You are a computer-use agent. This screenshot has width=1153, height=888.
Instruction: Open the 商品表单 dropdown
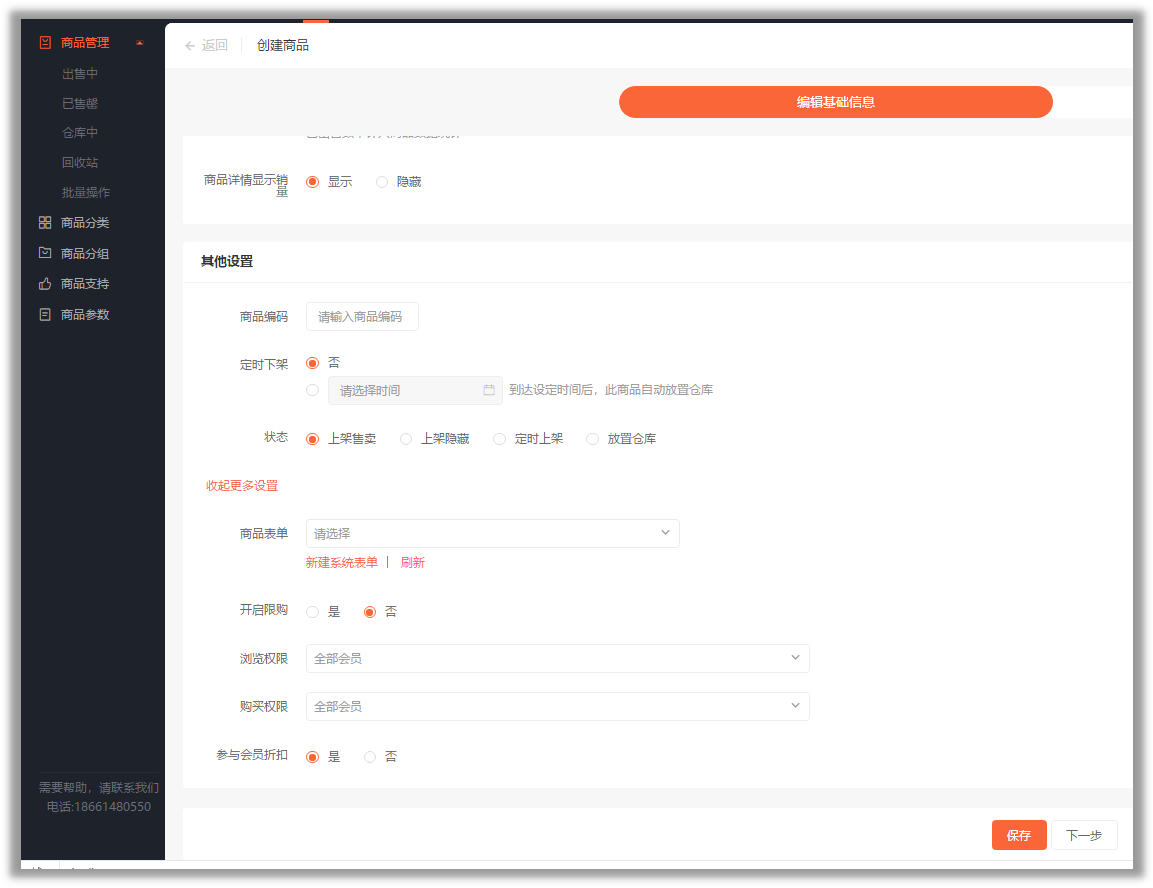(x=493, y=534)
